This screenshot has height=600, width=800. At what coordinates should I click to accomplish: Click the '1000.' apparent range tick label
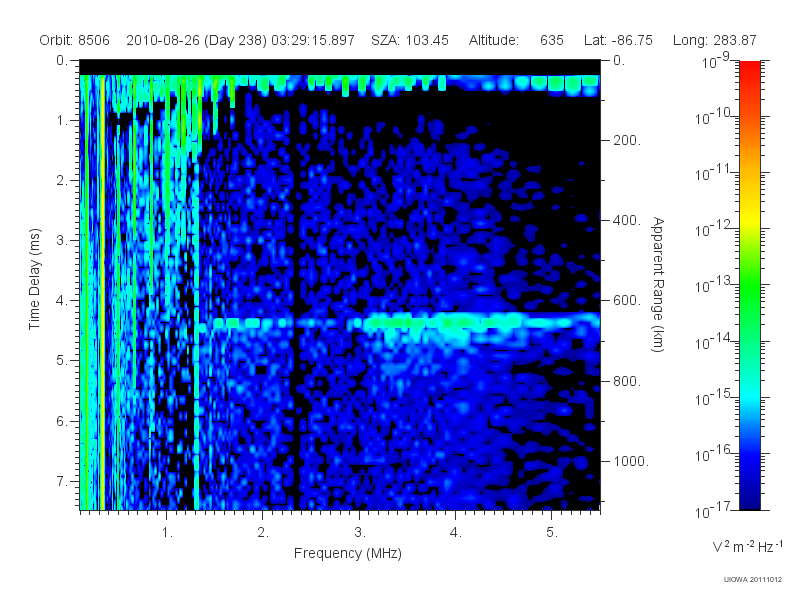tap(631, 461)
